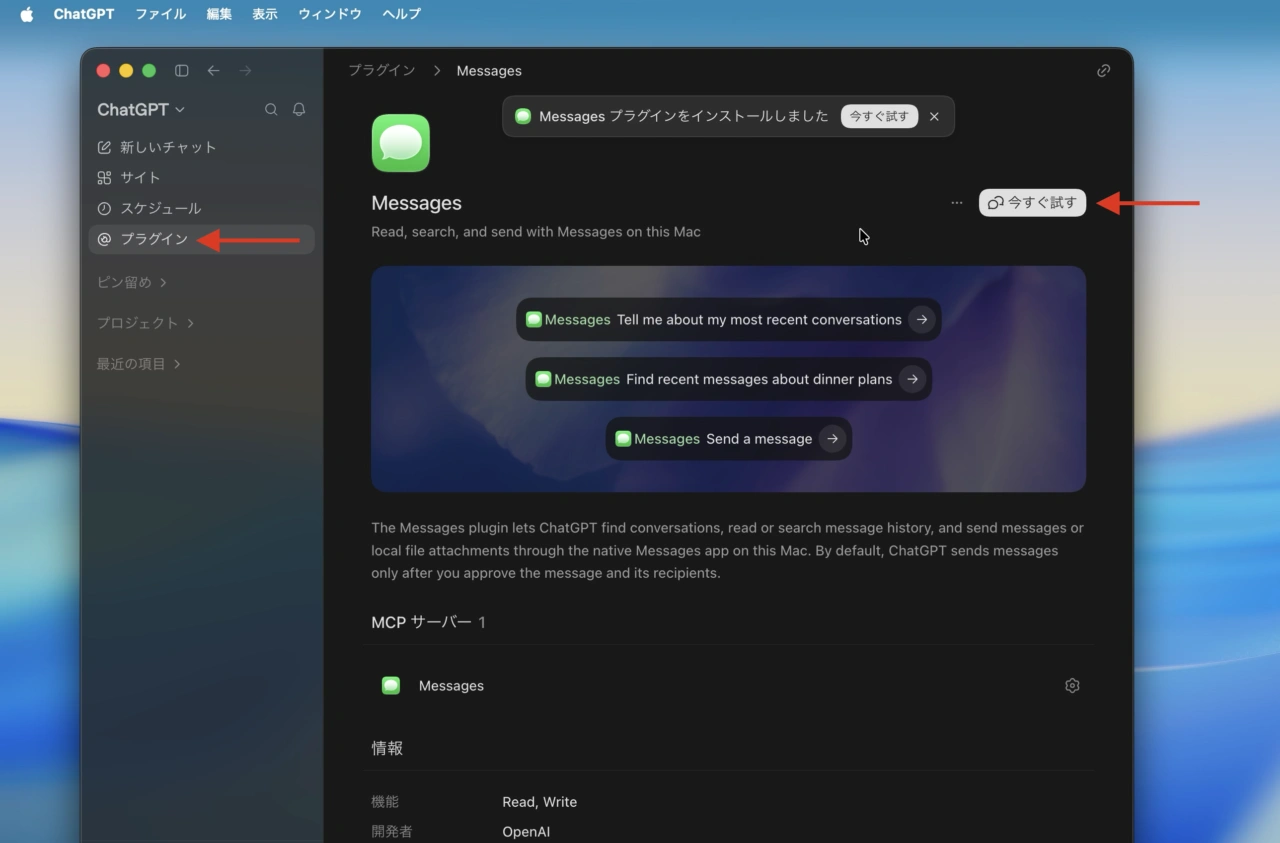Viewport: 1280px width, 843px height.
Task: Click the main 今すぐ試す button
Action: (1032, 203)
